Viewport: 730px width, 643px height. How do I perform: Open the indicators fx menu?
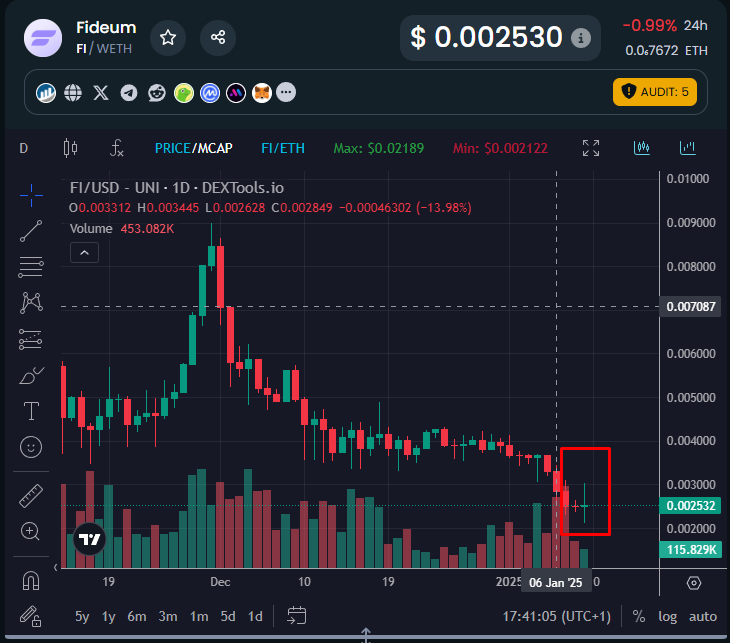pos(116,148)
